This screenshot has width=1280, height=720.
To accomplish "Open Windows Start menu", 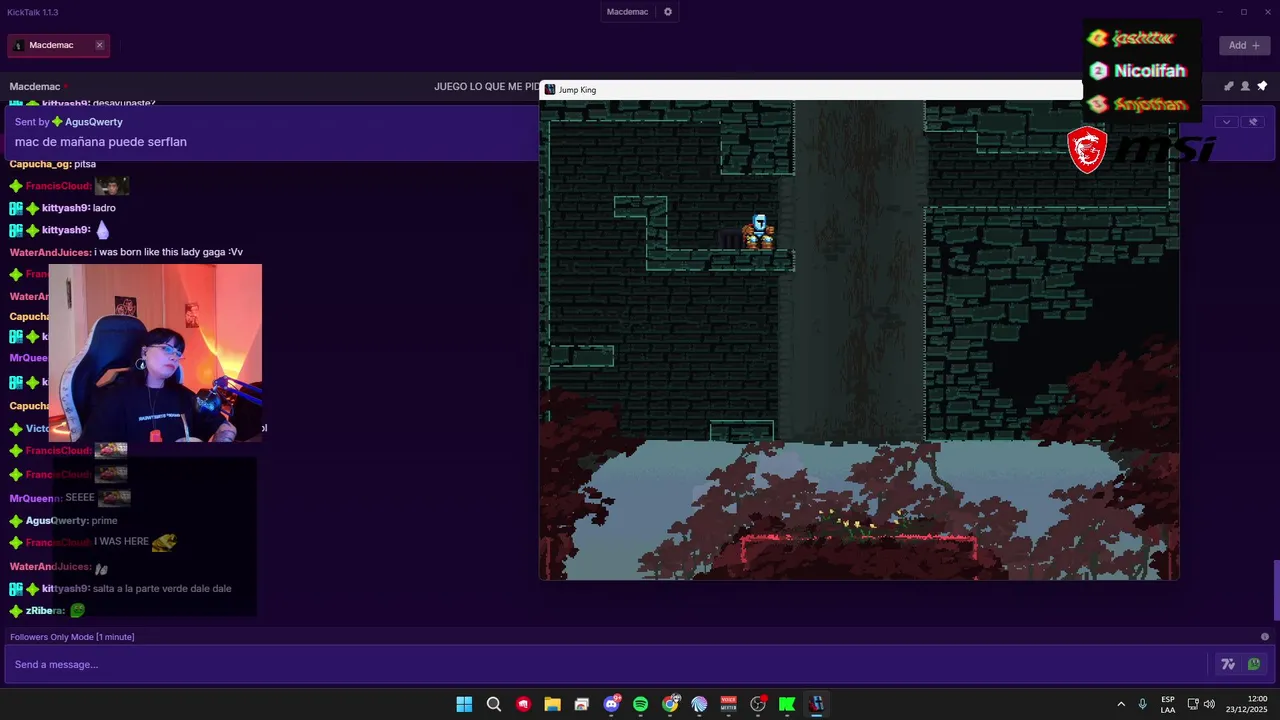I will pos(464,704).
